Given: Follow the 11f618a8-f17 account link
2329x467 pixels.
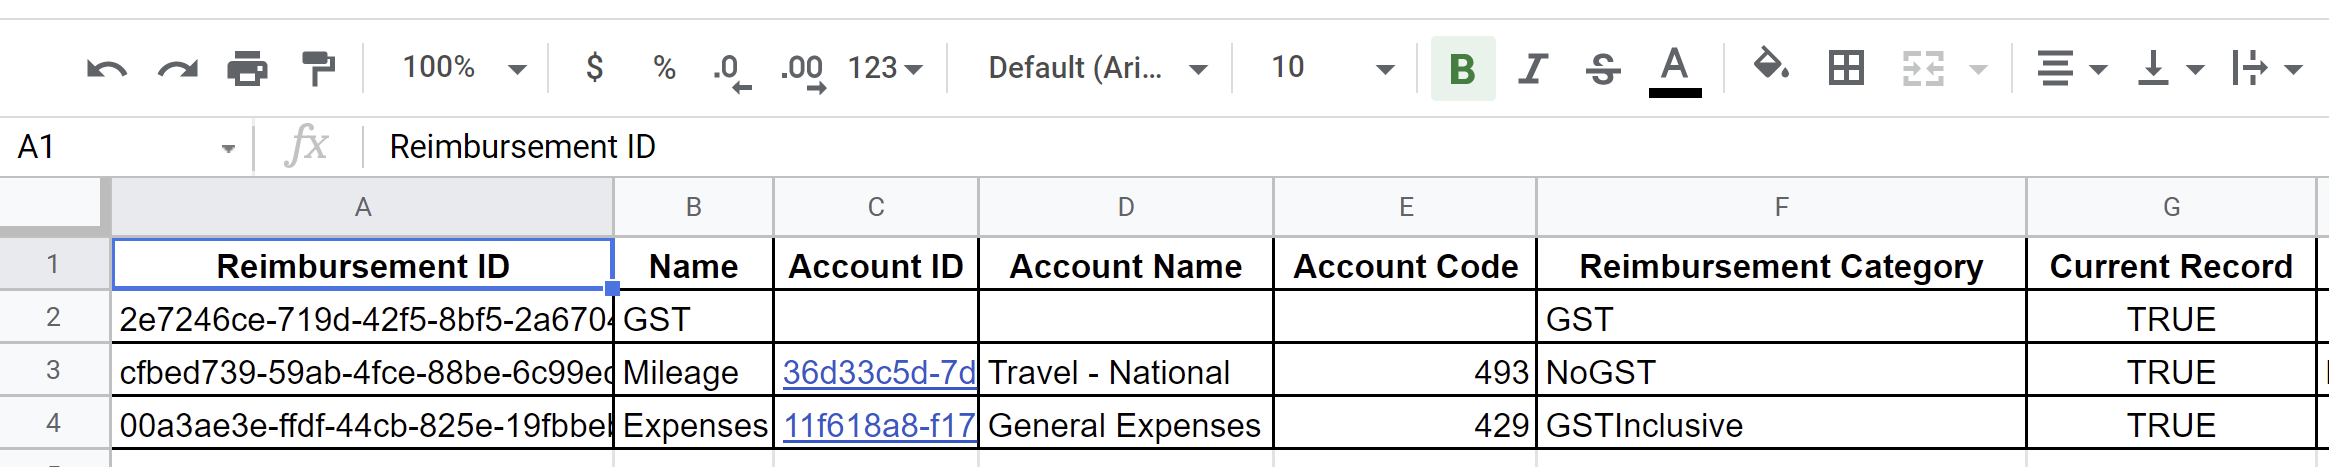Looking at the screenshot, I should (879, 425).
